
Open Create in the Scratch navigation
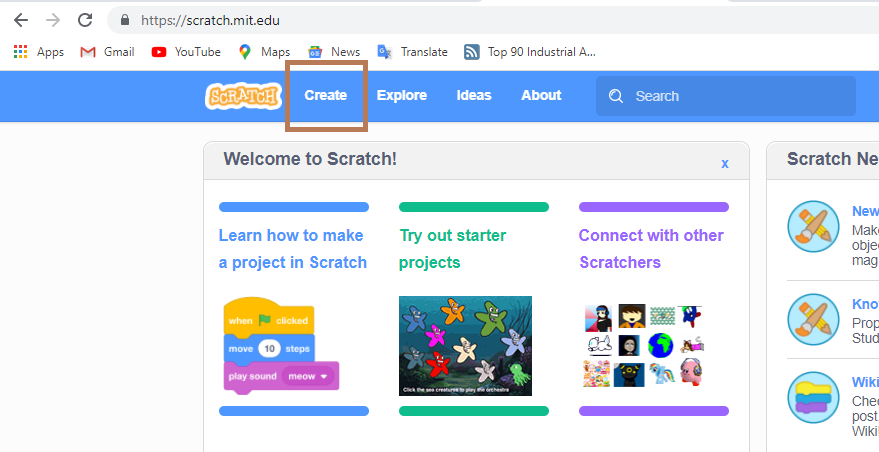point(326,95)
